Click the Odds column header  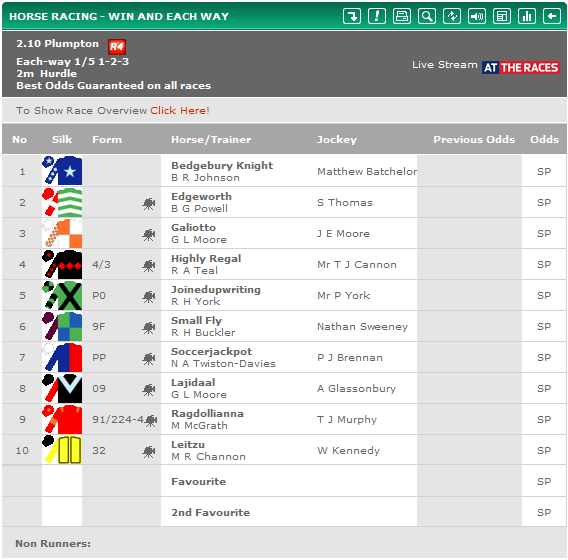tap(544, 139)
